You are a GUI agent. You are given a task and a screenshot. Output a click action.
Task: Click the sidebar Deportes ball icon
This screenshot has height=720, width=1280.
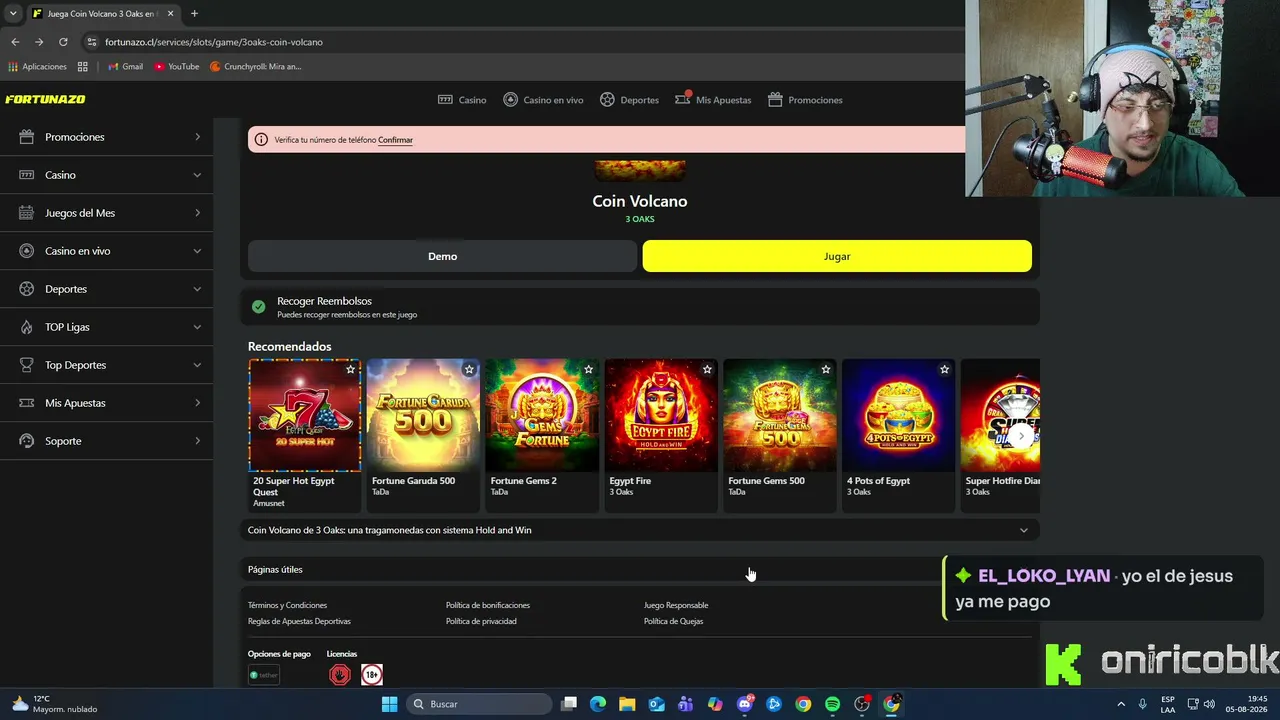(26, 289)
